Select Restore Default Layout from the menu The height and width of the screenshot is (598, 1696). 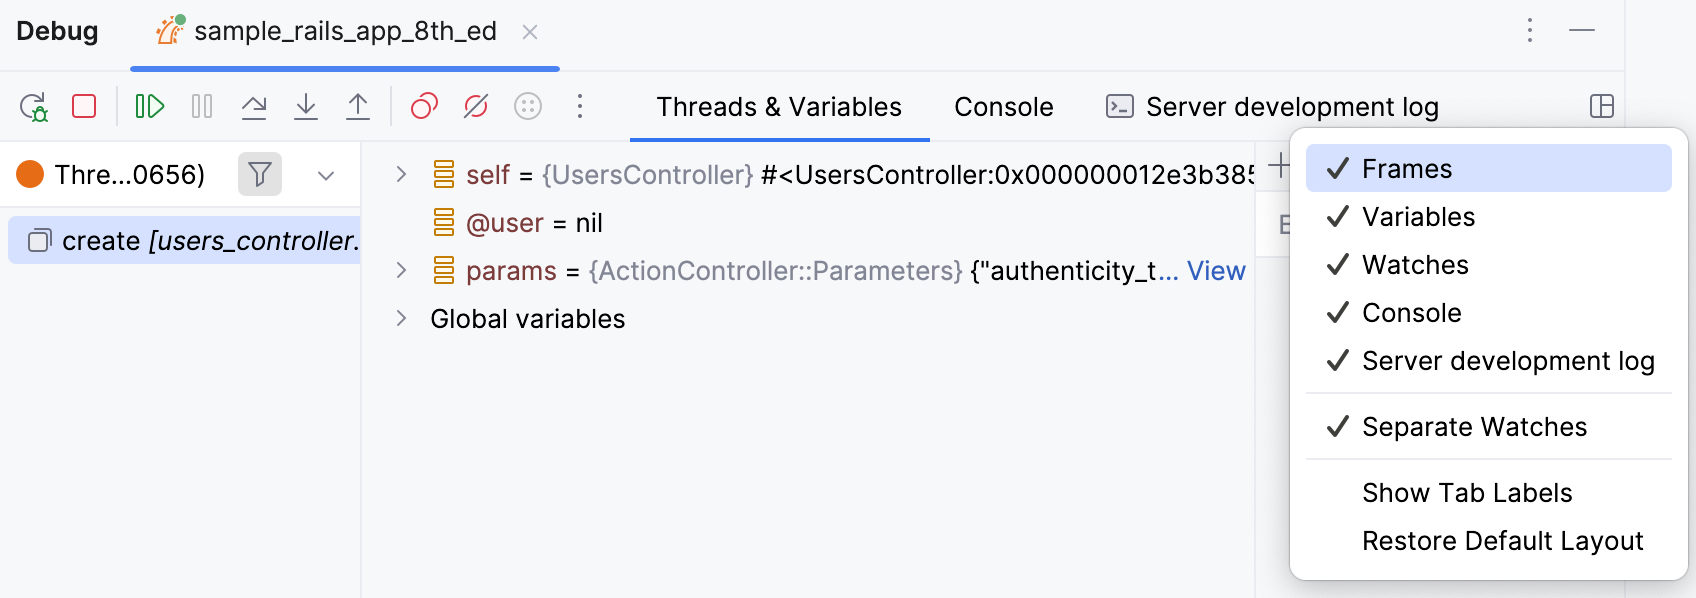(x=1502, y=540)
